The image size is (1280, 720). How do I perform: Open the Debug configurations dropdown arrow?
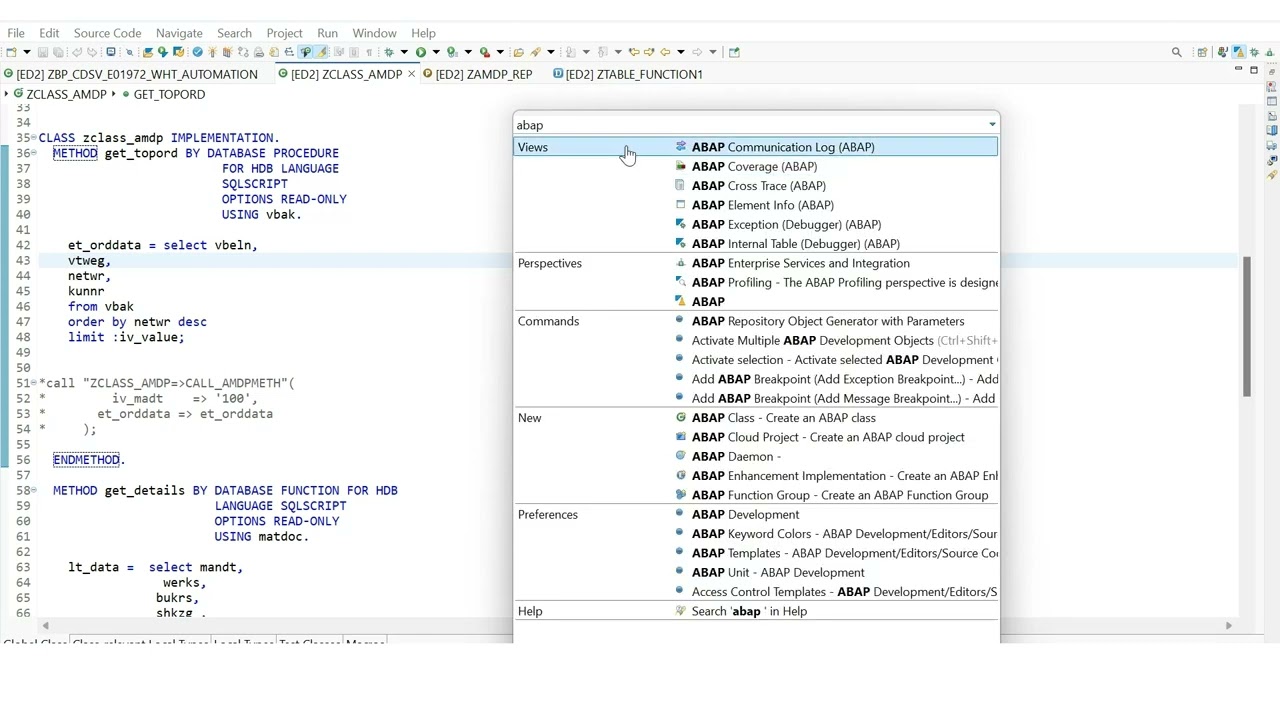(404, 52)
